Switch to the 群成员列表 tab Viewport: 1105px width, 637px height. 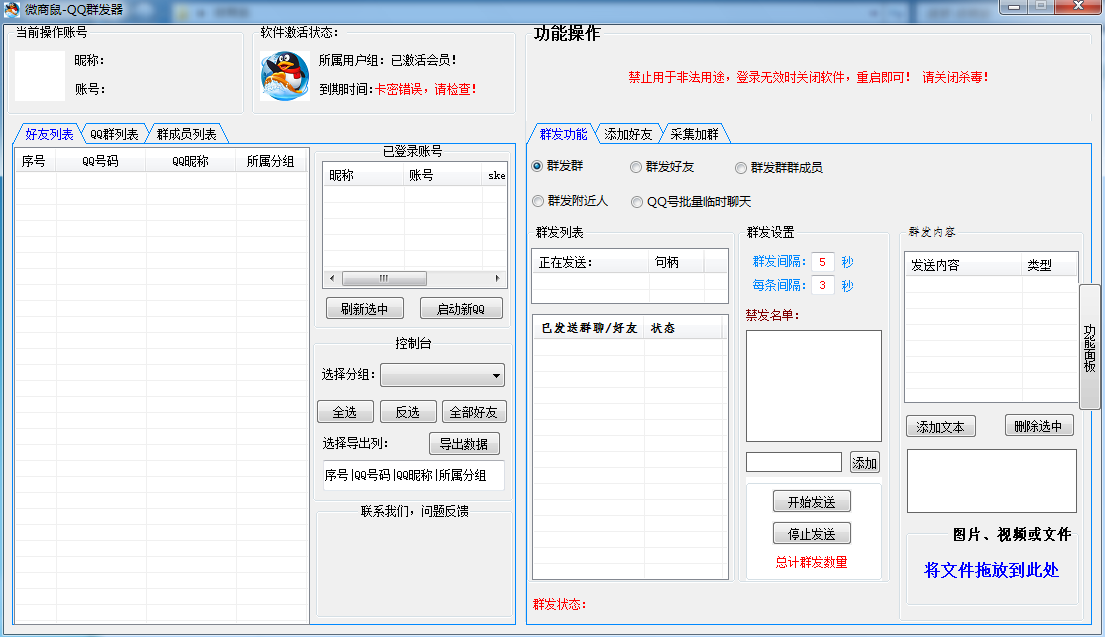[186, 134]
